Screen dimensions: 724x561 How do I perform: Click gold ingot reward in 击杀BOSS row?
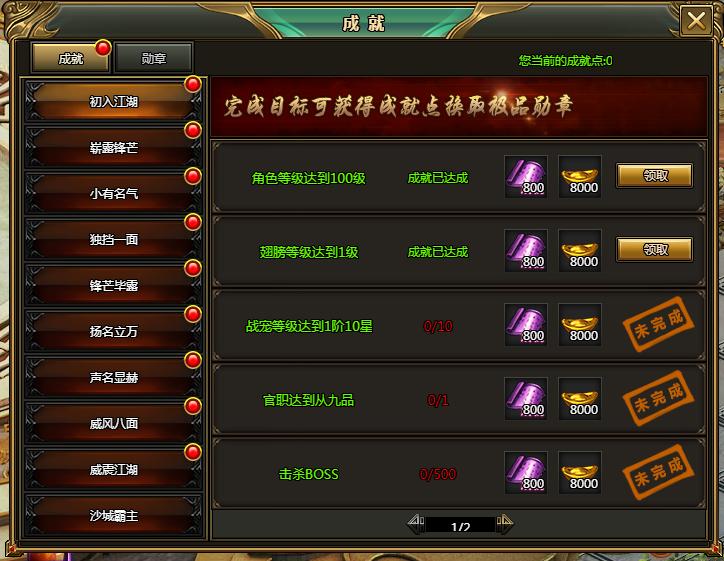pyautogui.click(x=580, y=472)
